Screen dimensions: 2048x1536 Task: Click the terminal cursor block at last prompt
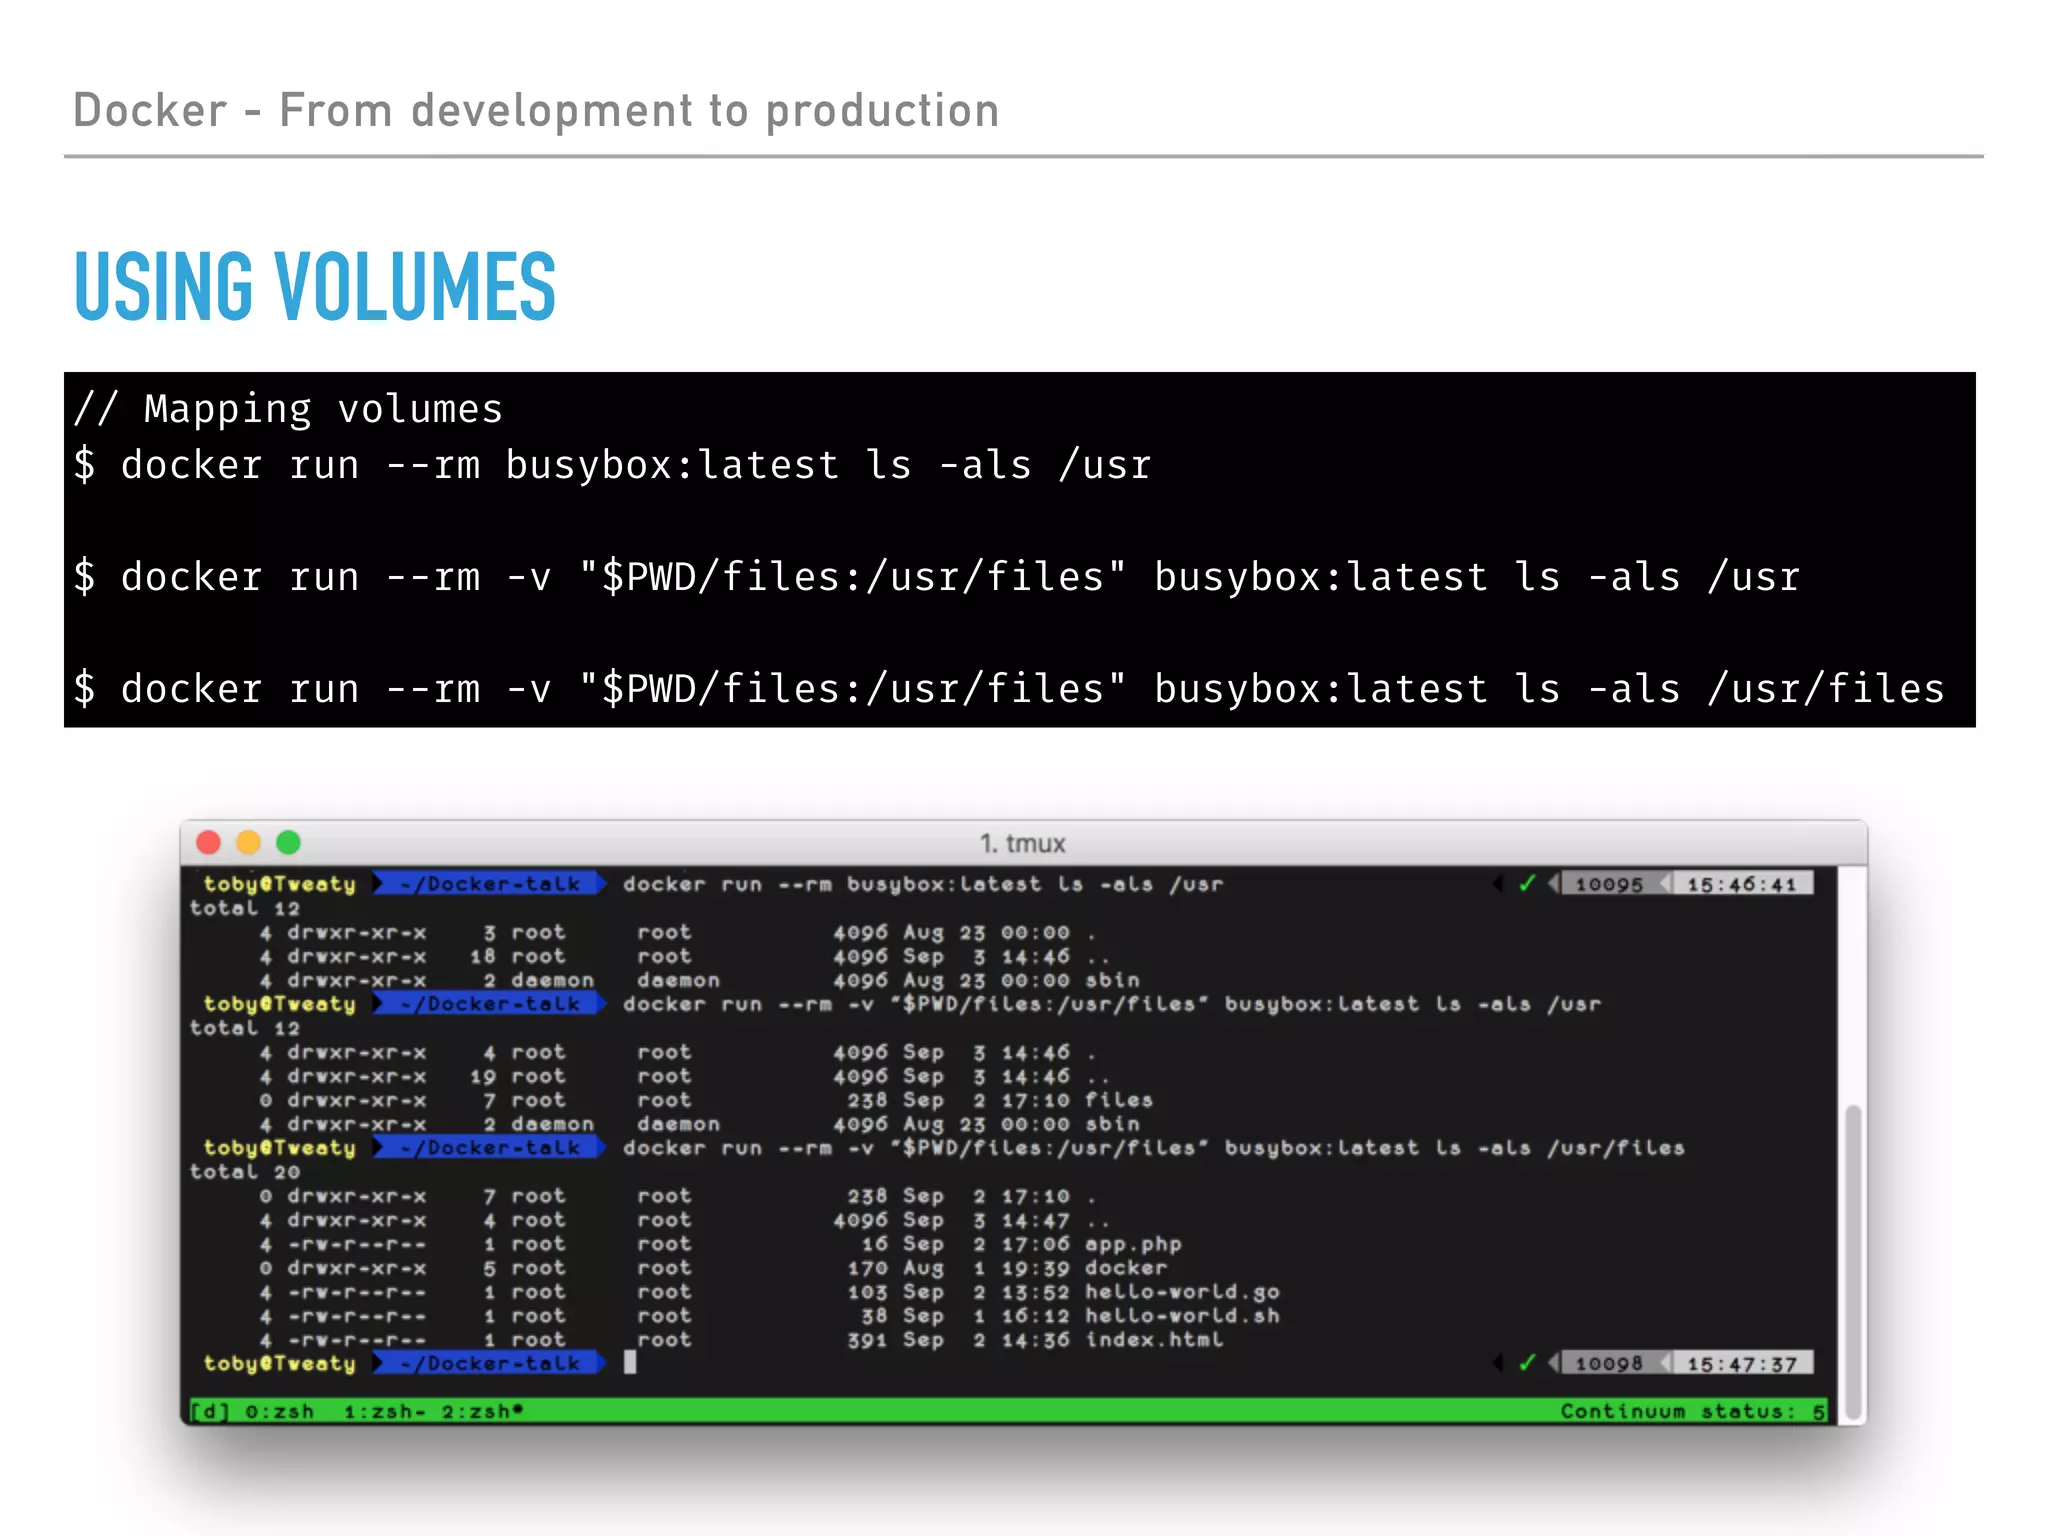coord(630,1362)
